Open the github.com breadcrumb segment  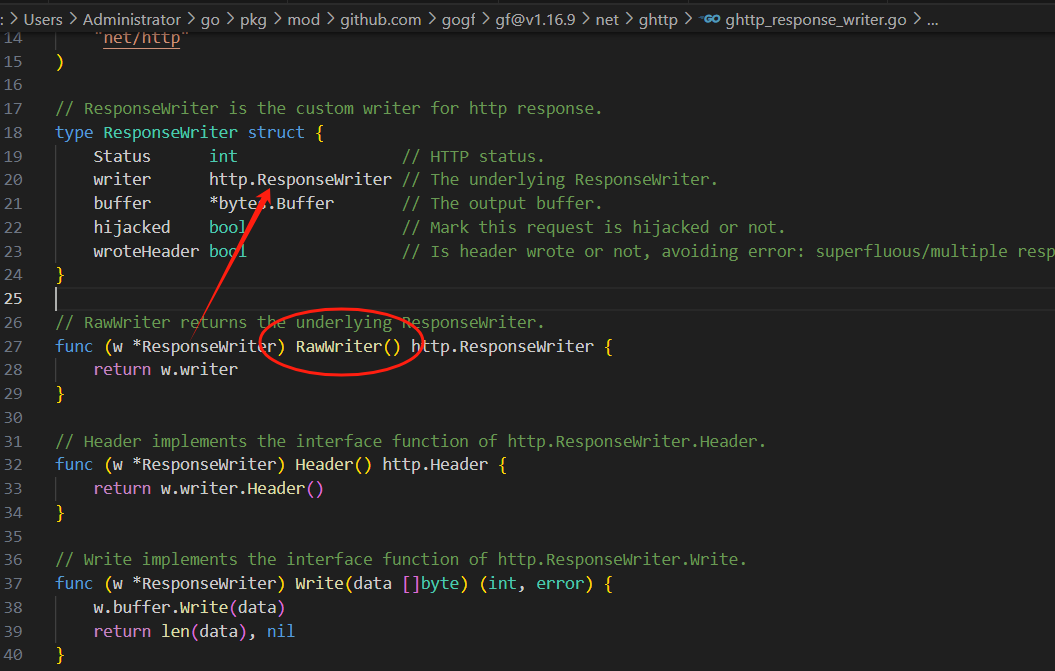(381, 20)
